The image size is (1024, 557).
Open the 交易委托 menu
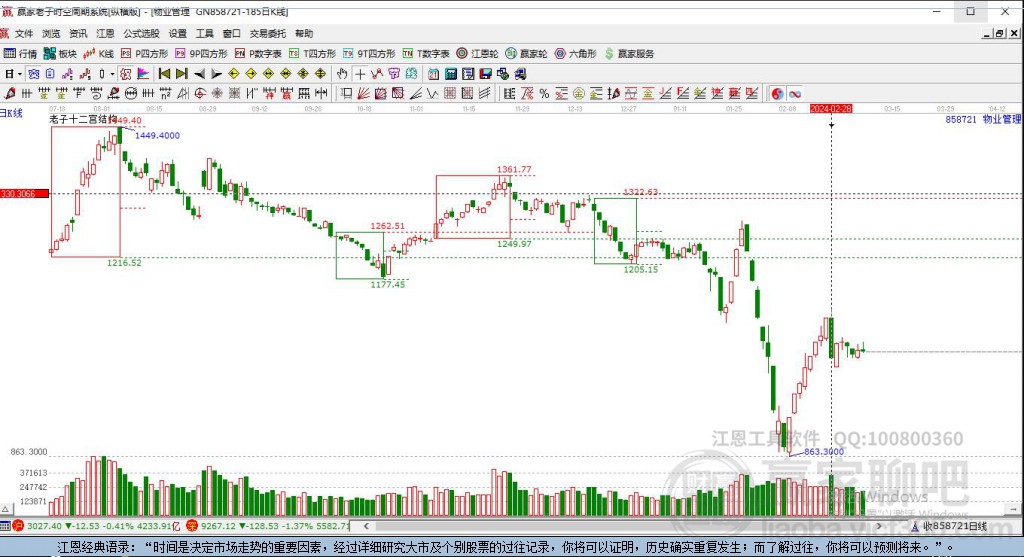[267, 33]
